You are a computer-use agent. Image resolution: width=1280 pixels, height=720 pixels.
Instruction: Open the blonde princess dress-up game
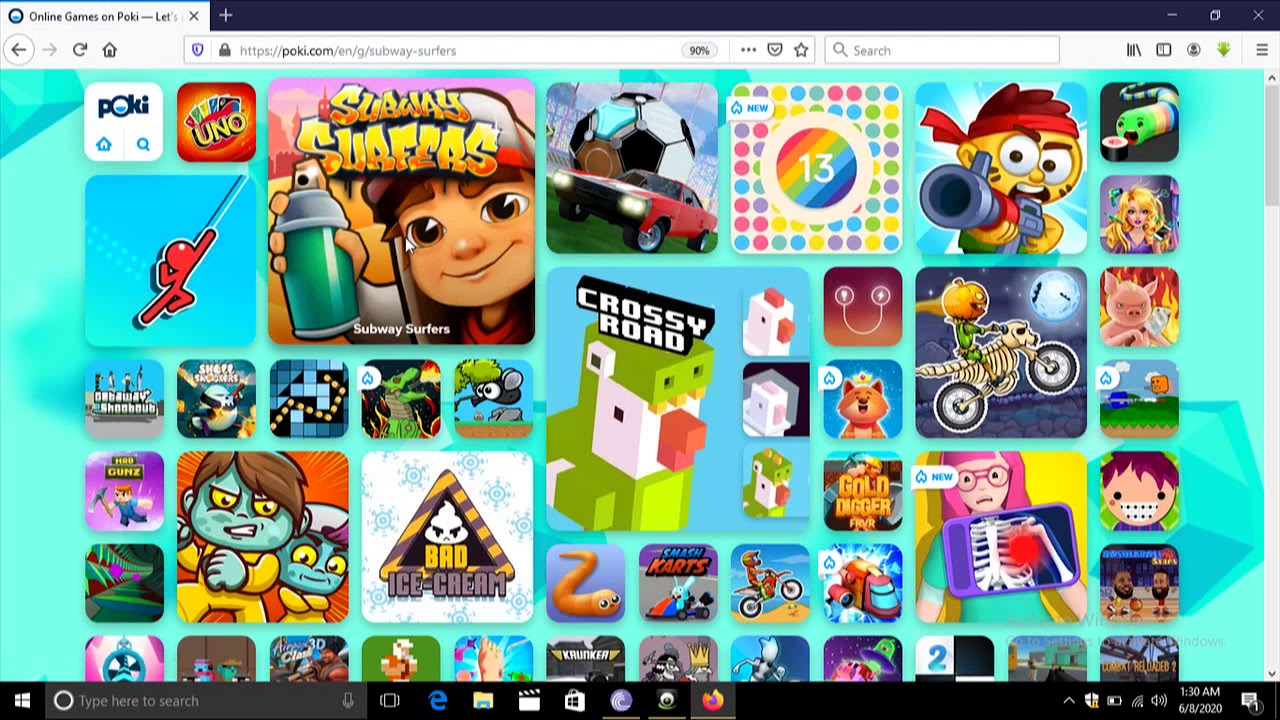[1139, 214]
